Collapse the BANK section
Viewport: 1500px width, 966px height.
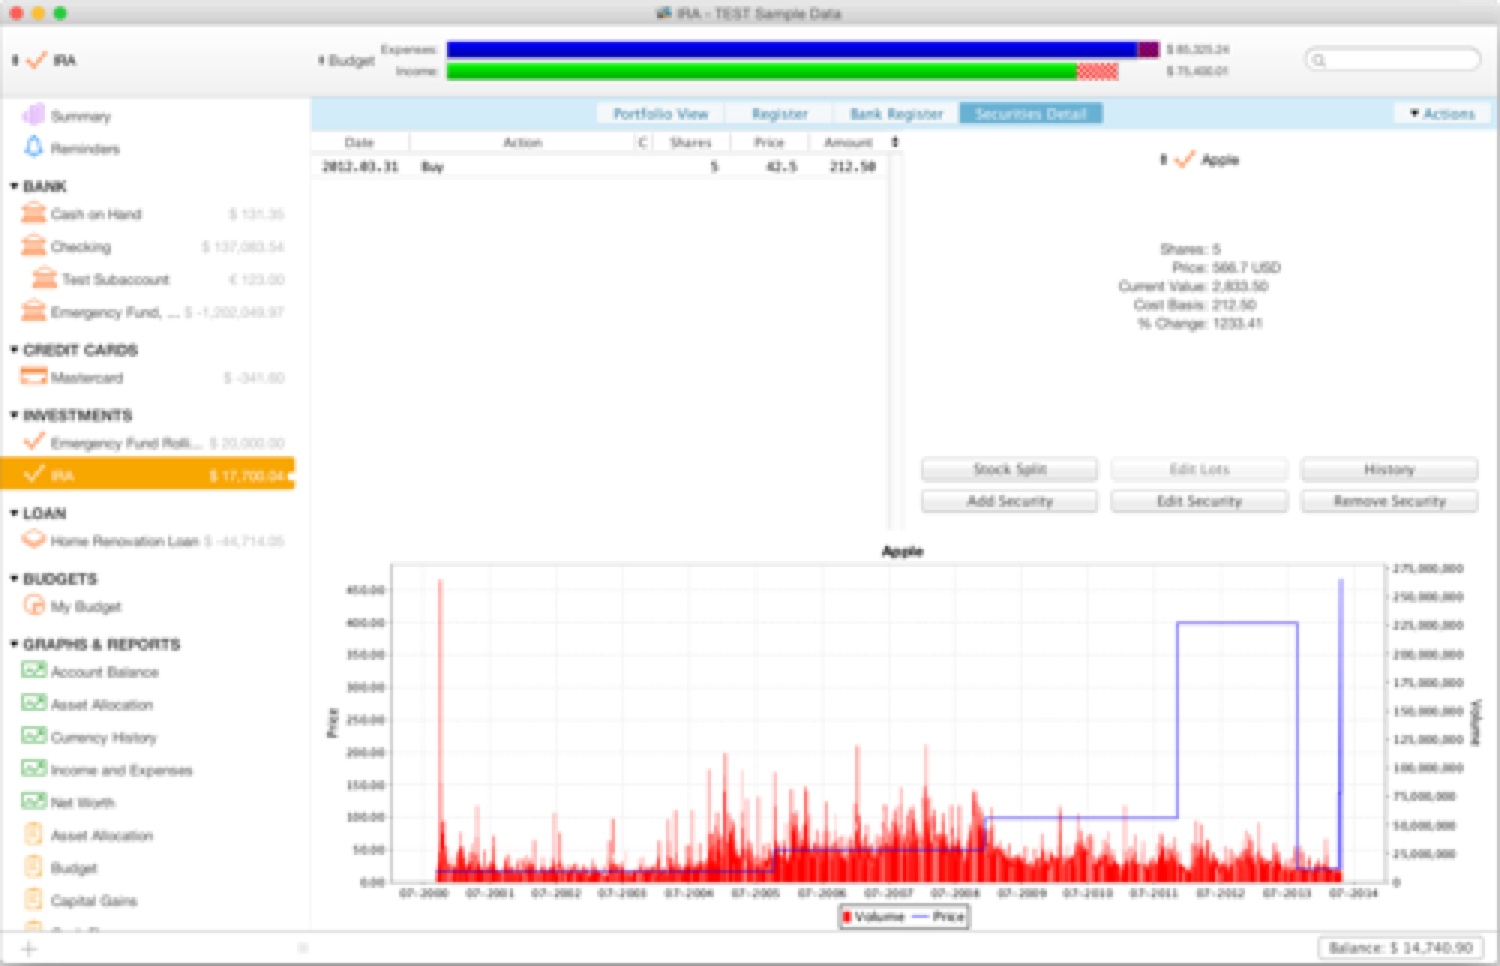click(14, 186)
